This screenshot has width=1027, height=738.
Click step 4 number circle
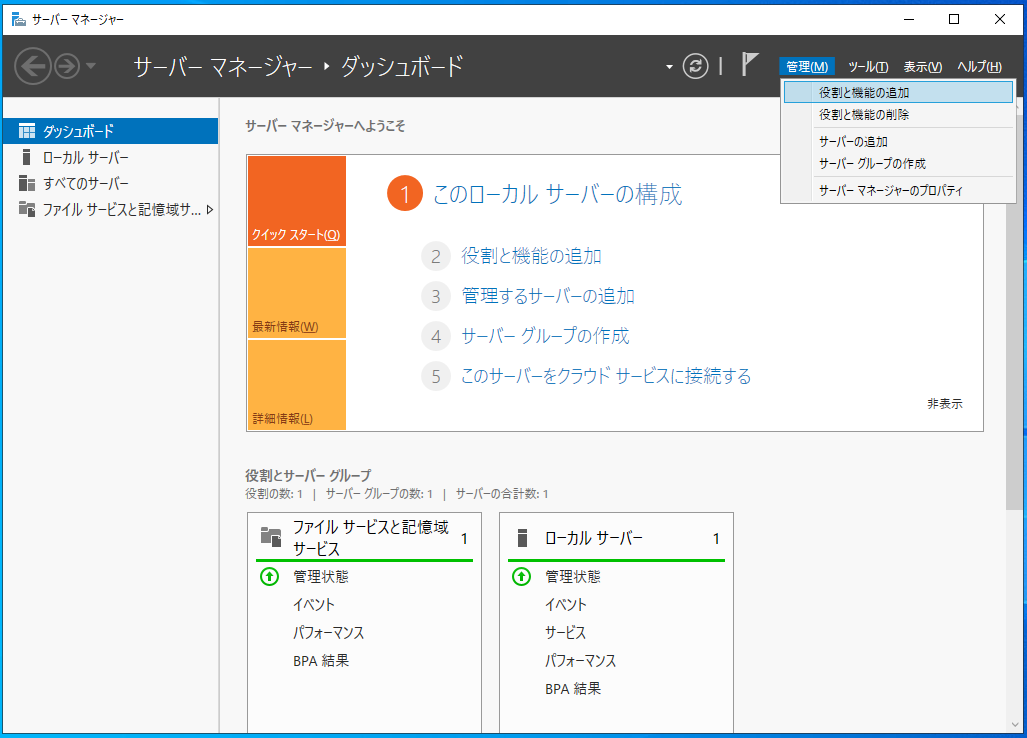[436, 337]
